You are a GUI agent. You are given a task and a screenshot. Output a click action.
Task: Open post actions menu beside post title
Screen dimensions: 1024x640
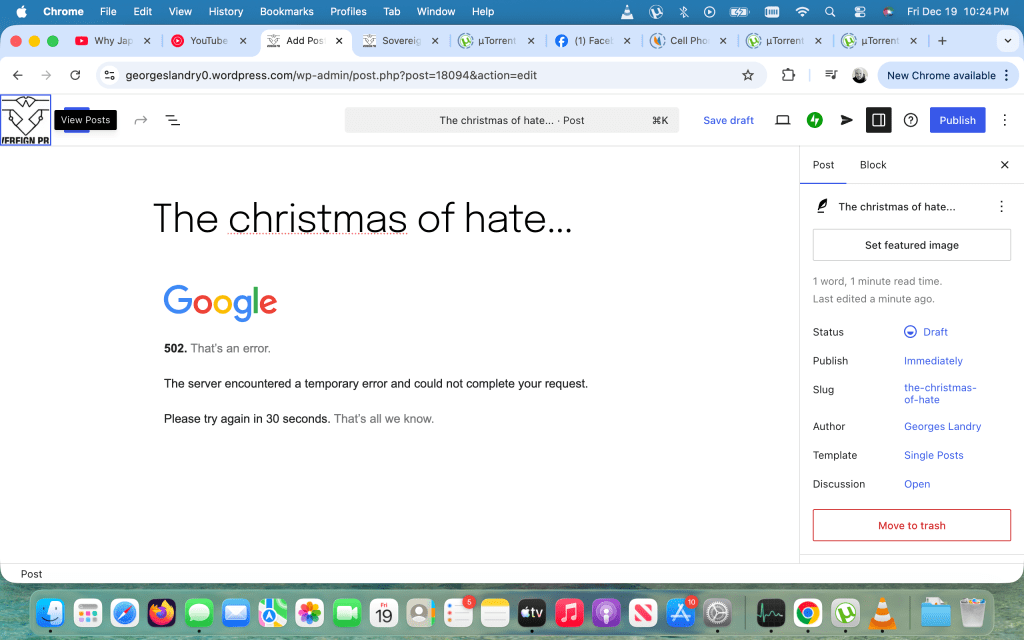point(1001,206)
